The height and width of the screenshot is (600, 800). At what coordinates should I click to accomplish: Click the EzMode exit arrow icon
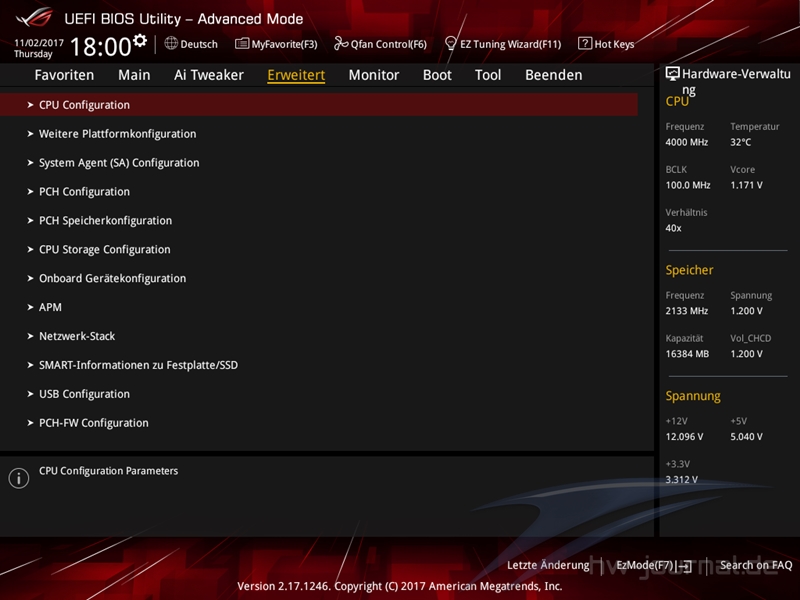[x=685, y=566]
